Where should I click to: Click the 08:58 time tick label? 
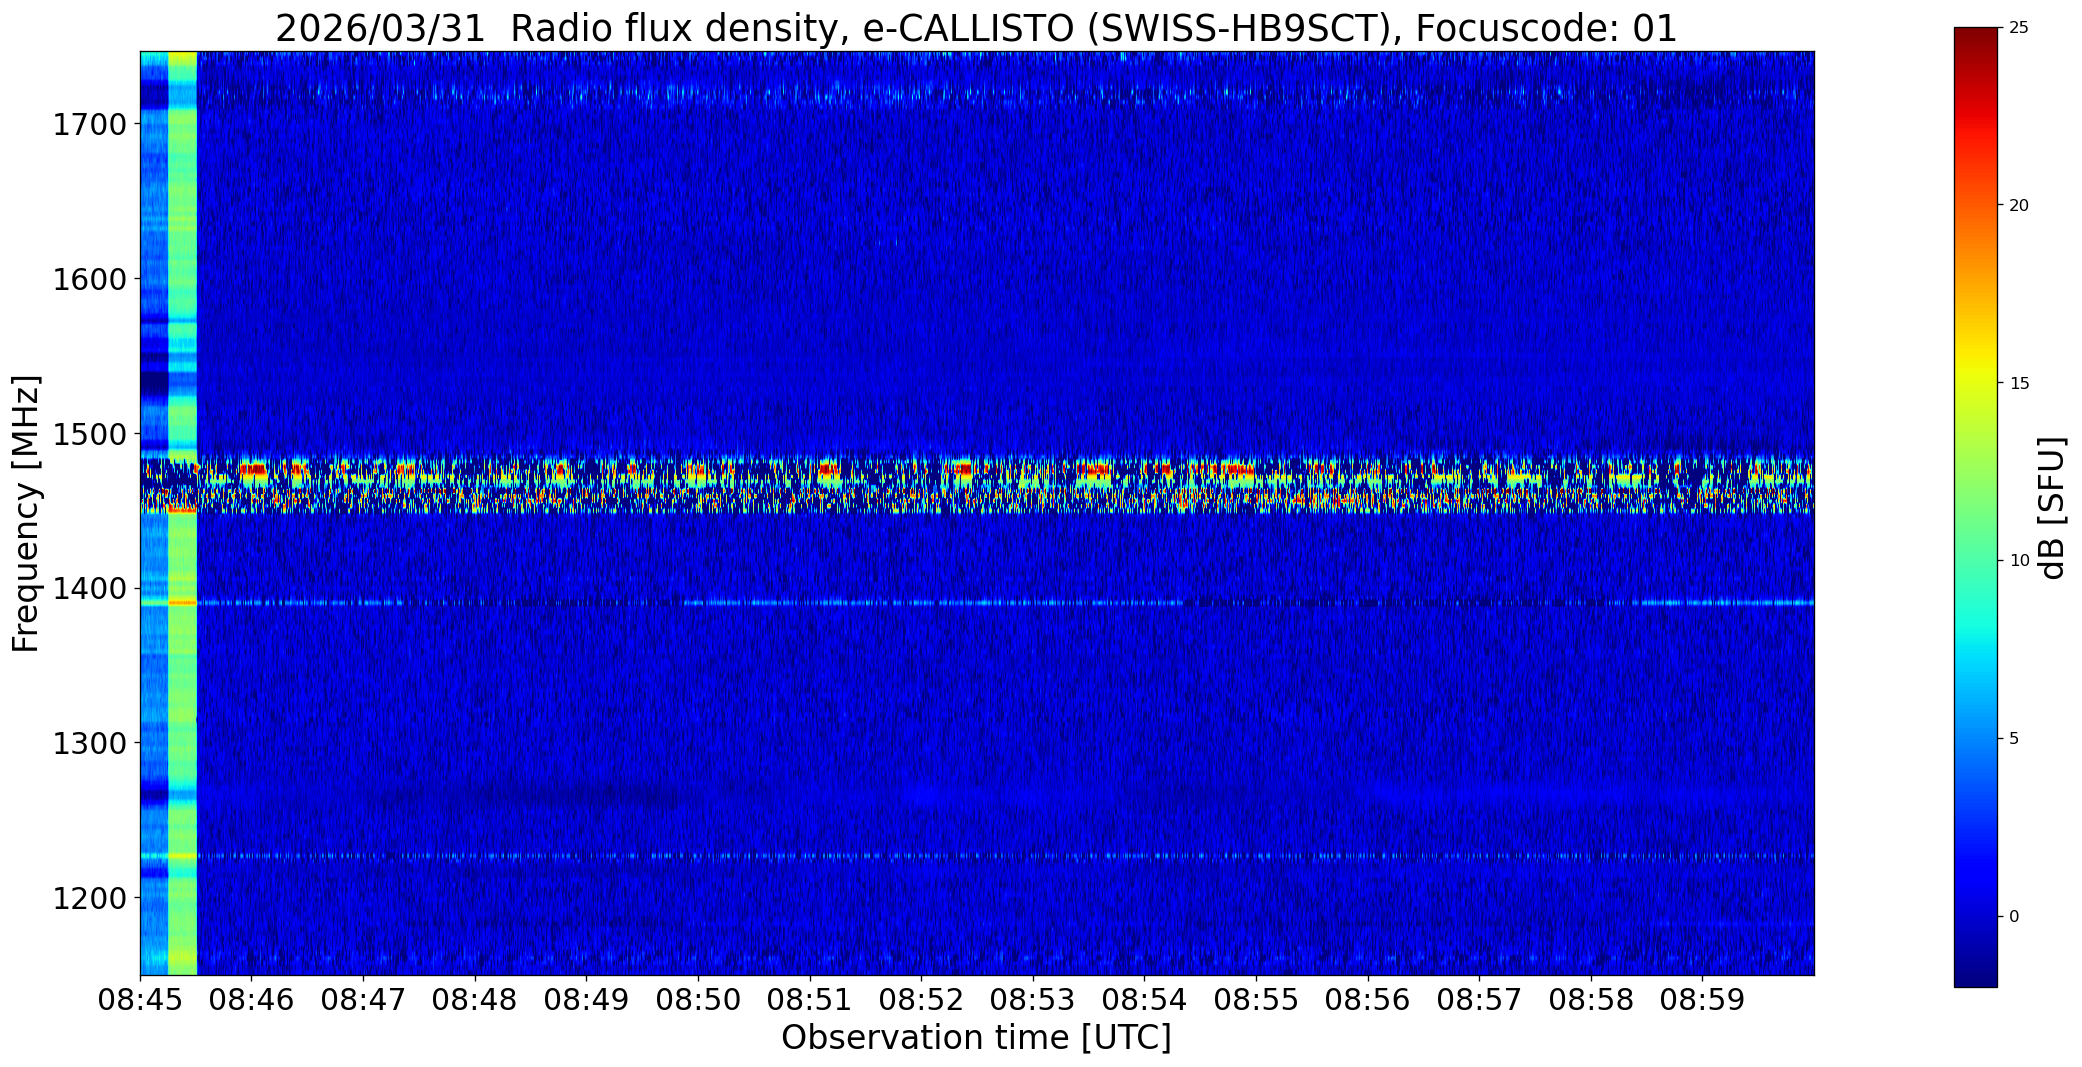pos(1591,999)
